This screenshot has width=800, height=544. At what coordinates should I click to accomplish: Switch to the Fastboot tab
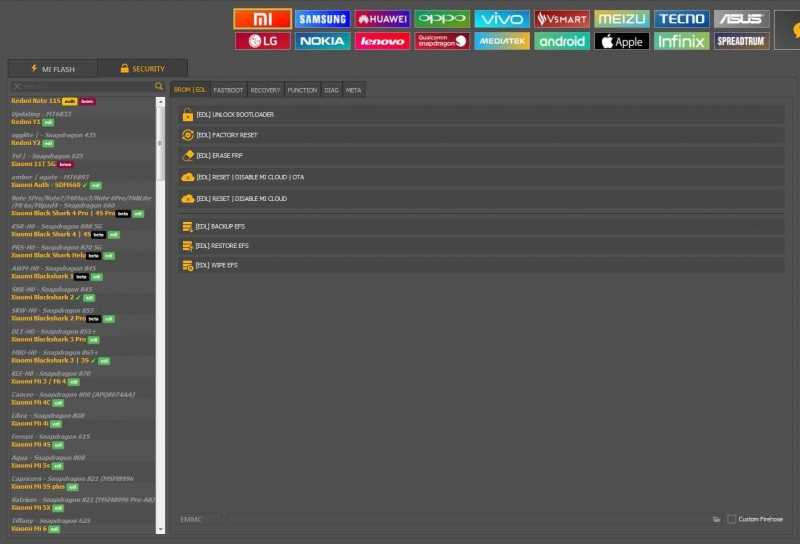coord(228,90)
